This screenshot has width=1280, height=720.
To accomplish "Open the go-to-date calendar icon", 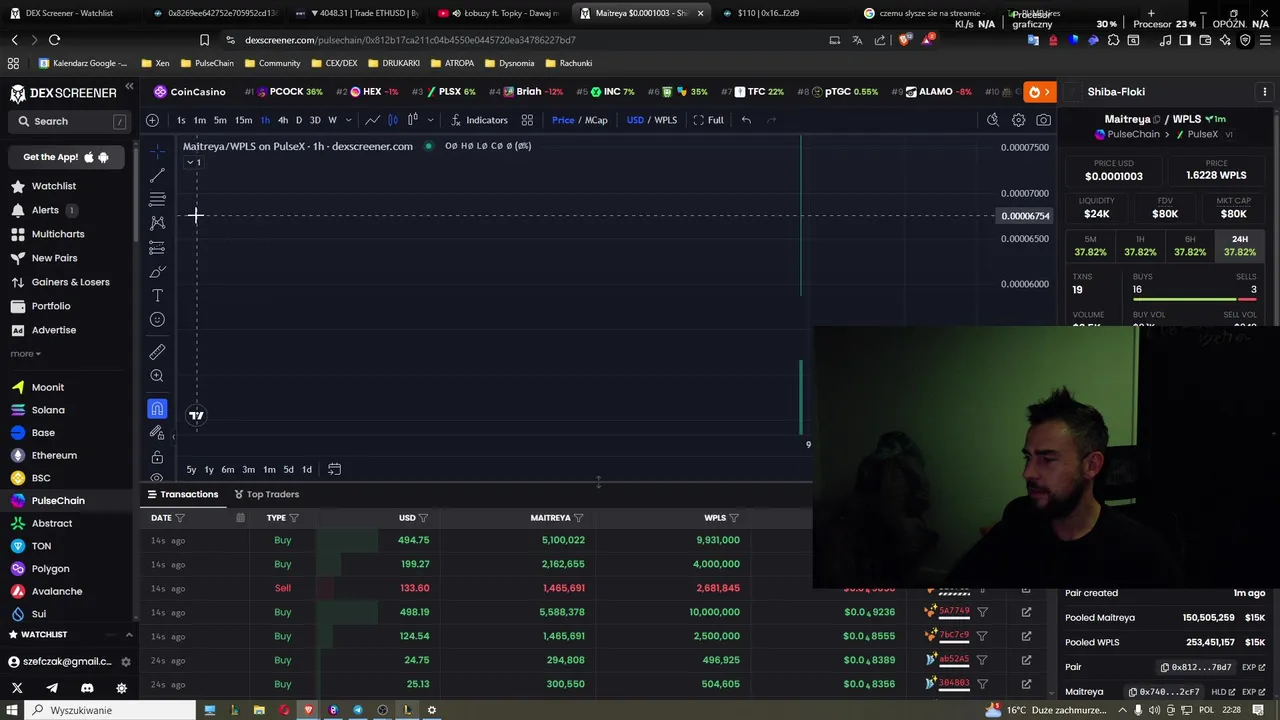I will click(334, 469).
